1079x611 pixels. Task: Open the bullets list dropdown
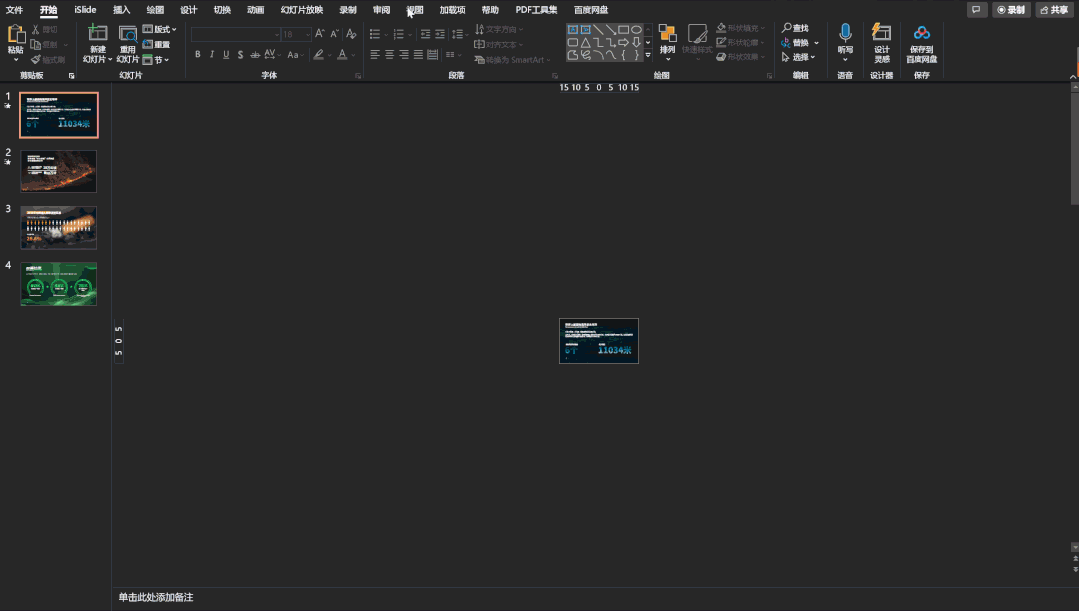(x=386, y=34)
